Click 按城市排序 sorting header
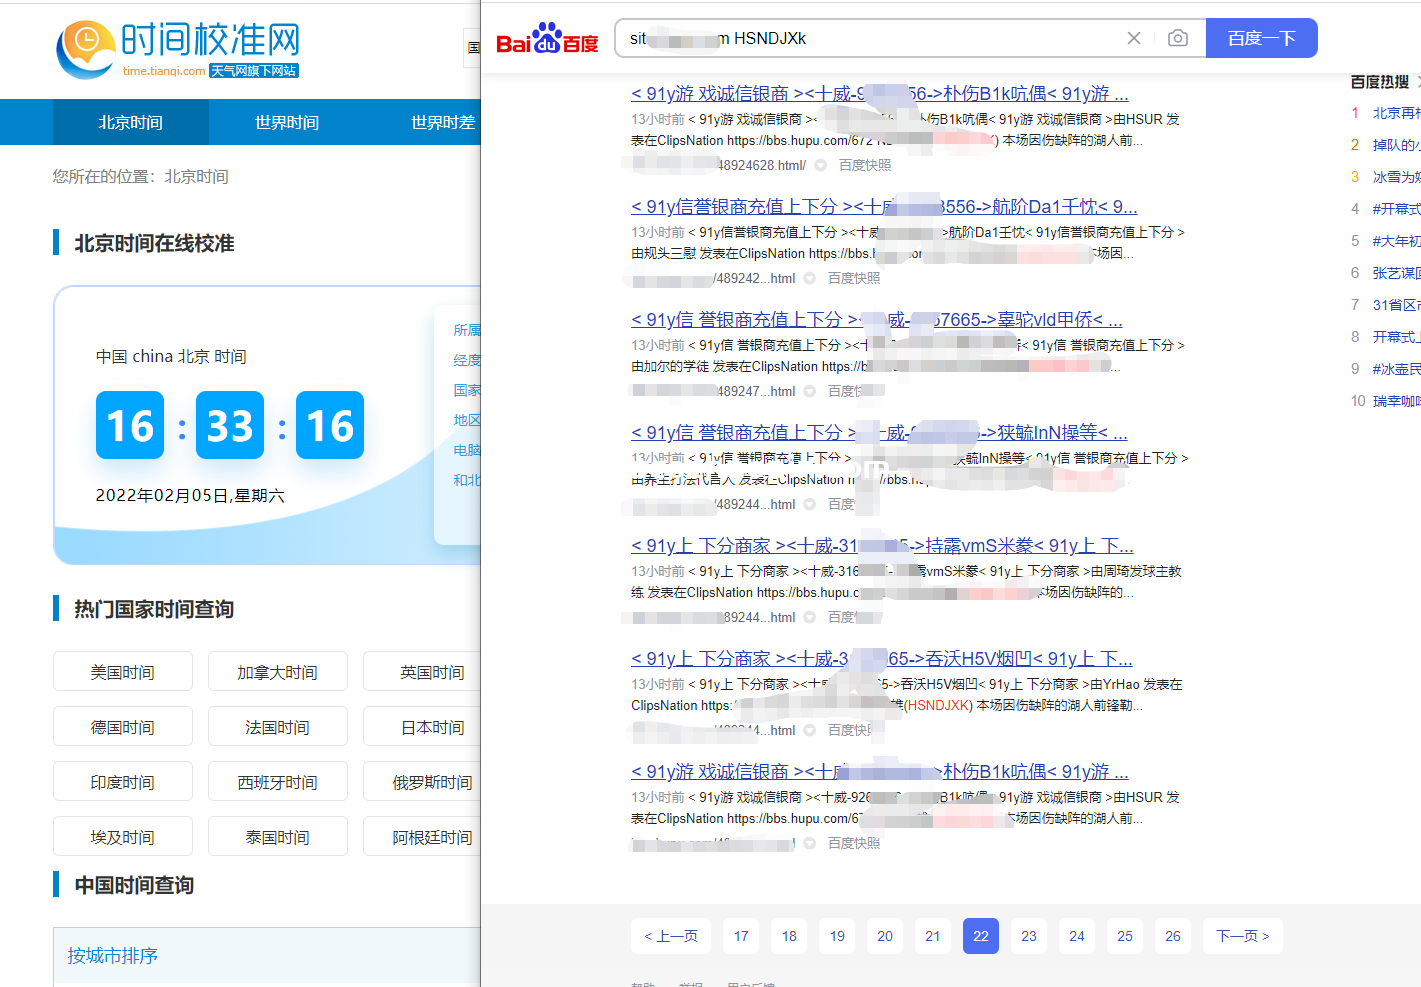The image size is (1421, 987). 113,956
